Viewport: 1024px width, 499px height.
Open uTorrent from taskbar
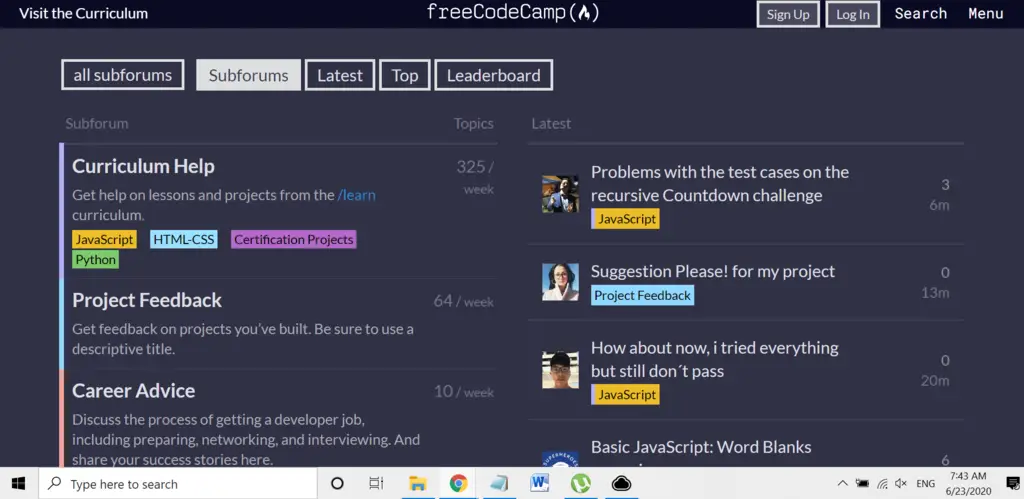581,483
